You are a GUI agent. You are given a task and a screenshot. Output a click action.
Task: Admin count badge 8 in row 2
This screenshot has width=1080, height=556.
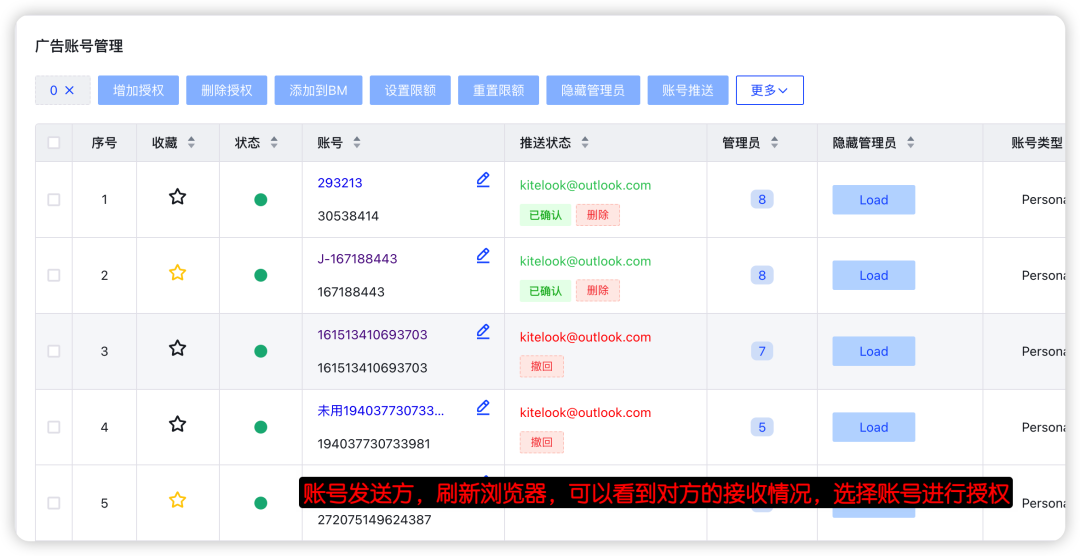click(762, 276)
